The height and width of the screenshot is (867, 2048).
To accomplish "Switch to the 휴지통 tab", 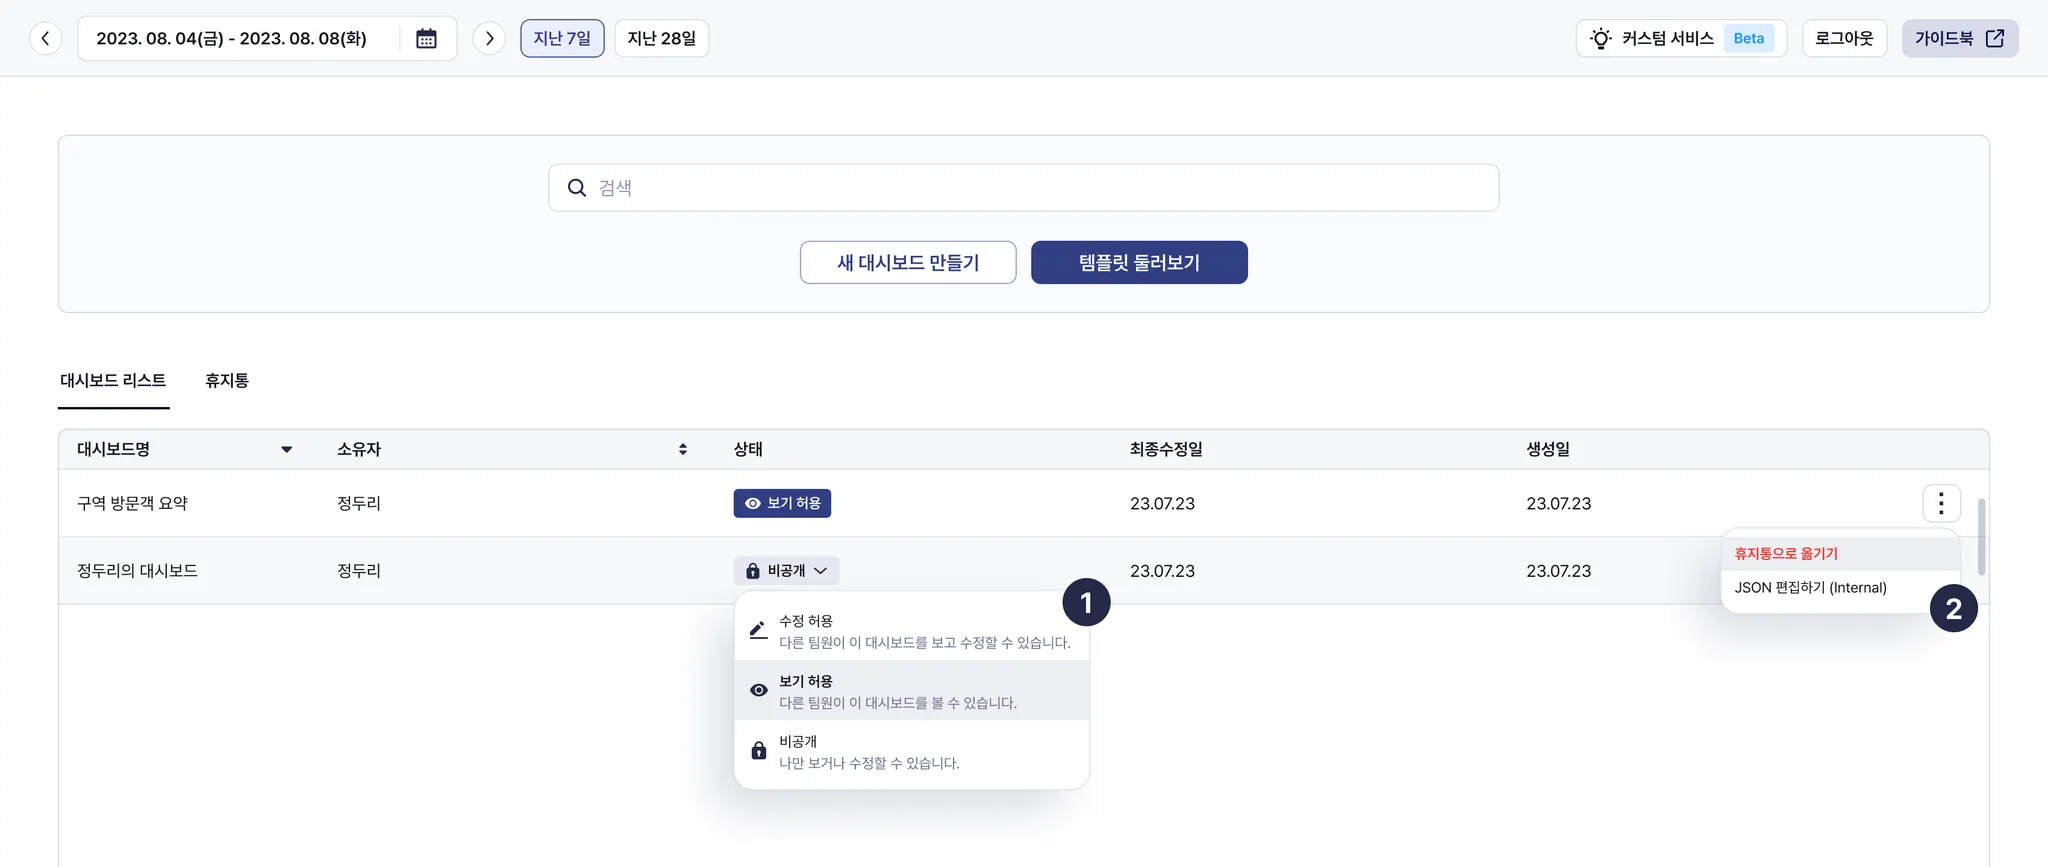I will click(227, 381).
